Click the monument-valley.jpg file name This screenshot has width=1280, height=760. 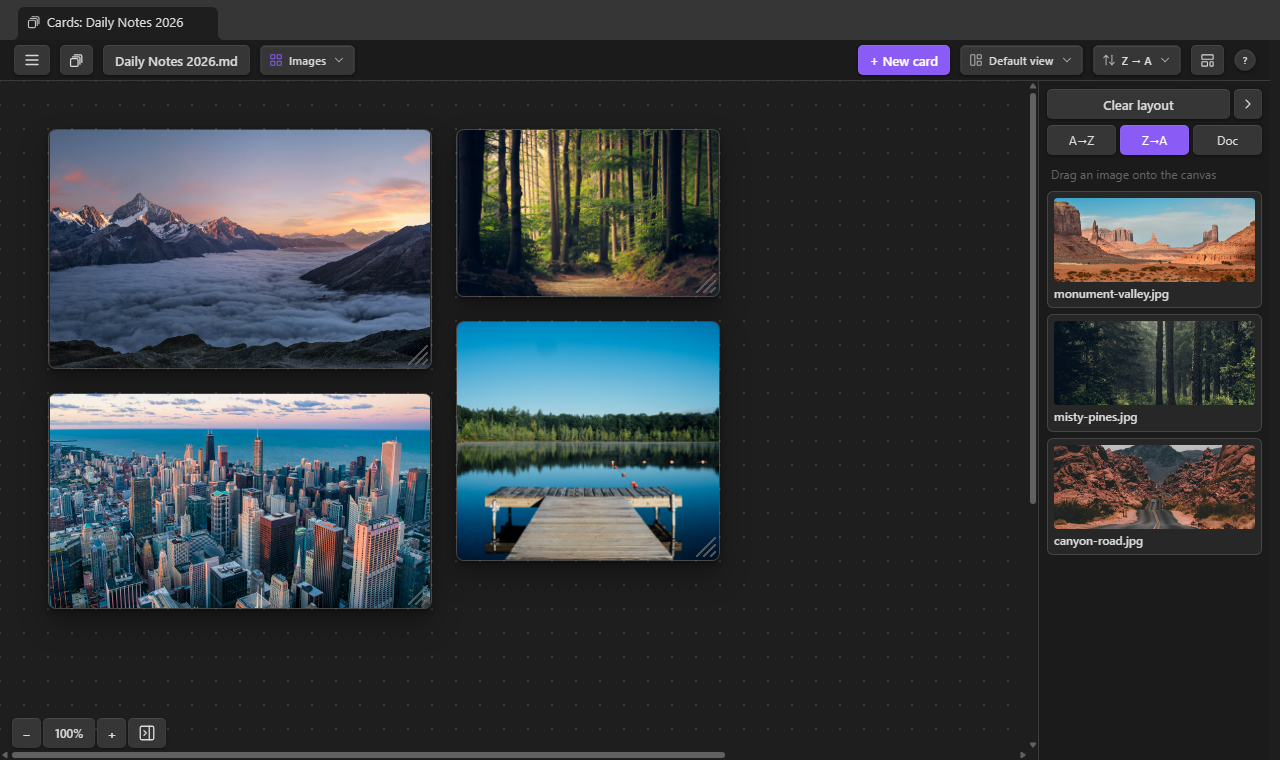[1111, 294]
